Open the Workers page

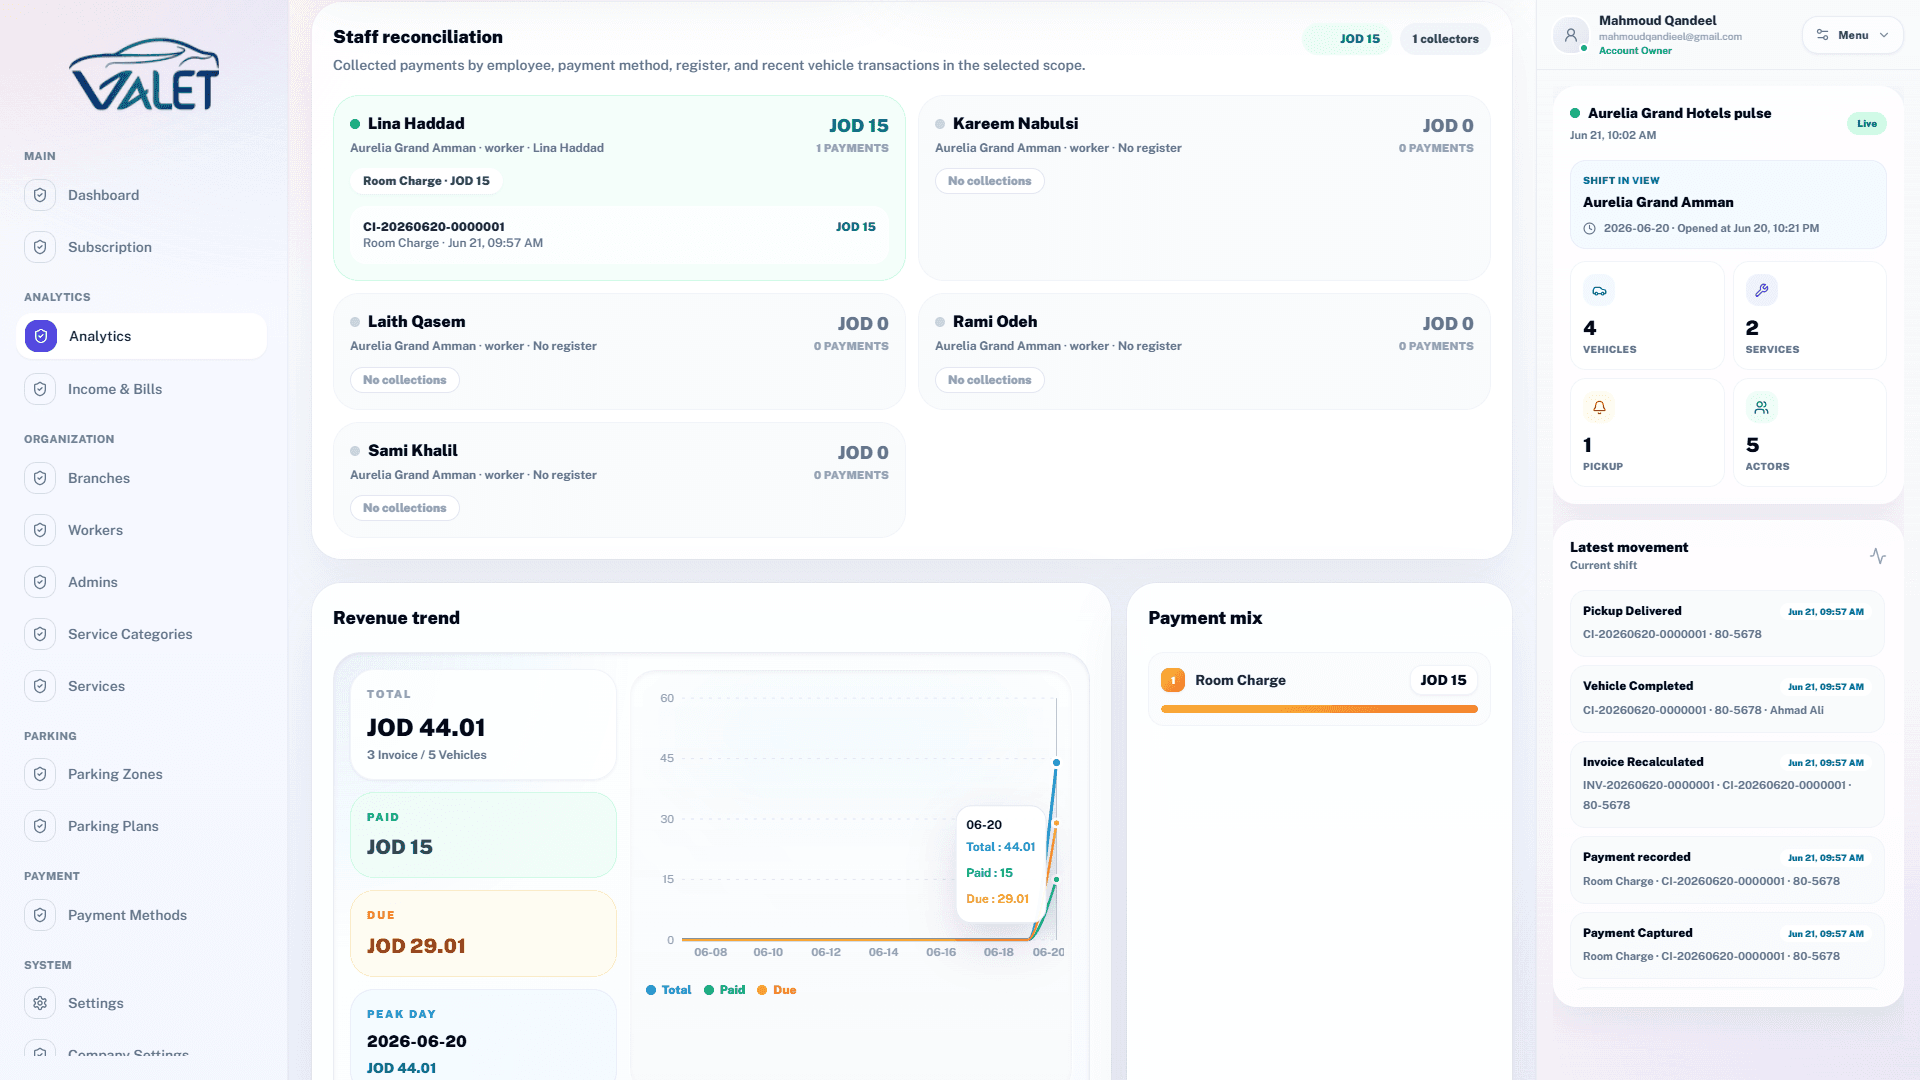(142, 530)
